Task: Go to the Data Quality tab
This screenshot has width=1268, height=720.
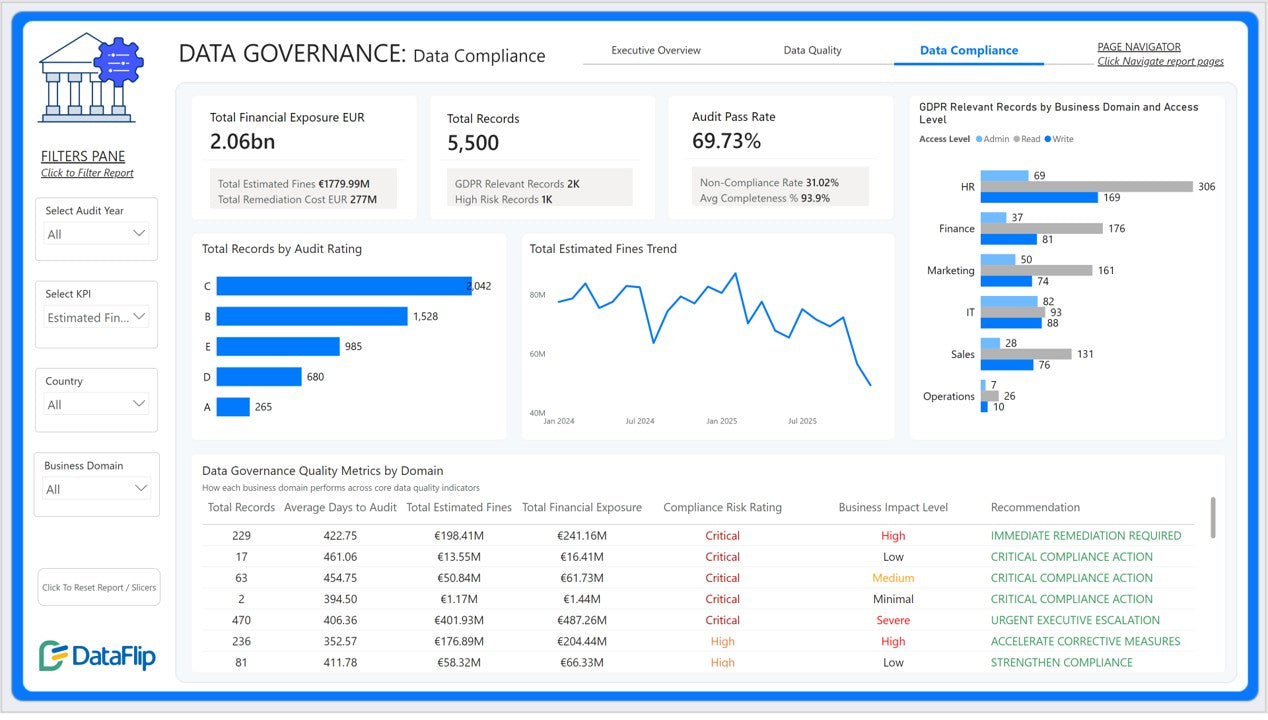Action: 812,50
